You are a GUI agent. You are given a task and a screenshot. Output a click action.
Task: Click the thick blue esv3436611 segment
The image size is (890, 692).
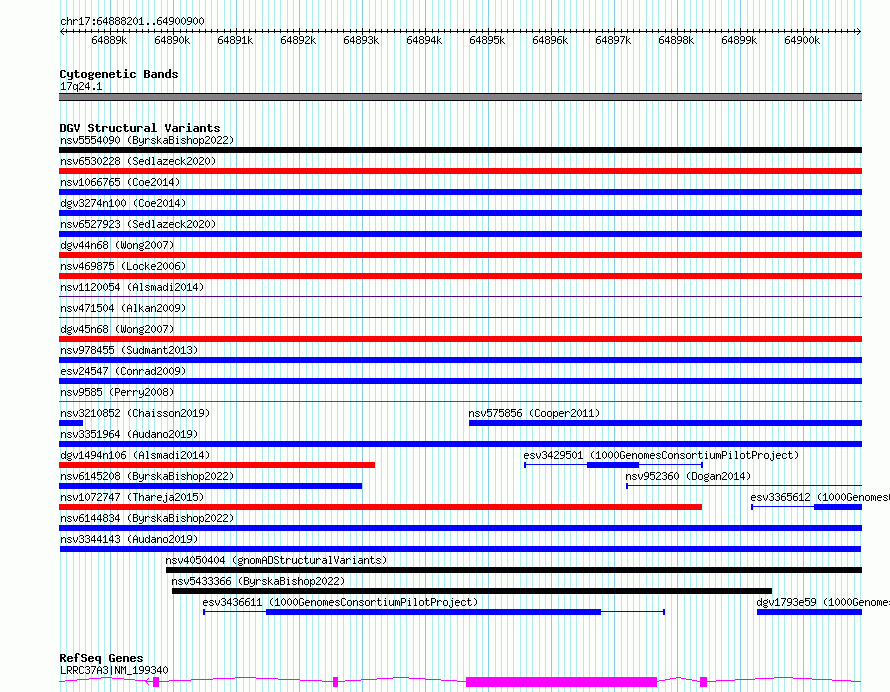(x=433, y=612)
